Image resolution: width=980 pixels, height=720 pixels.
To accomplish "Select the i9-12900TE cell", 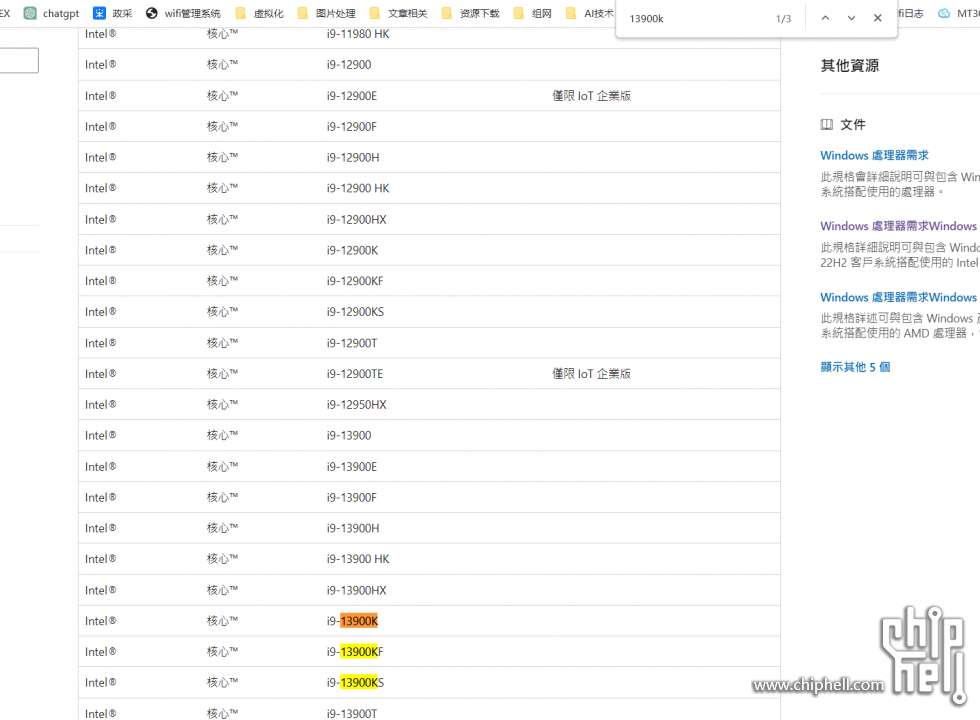I will tap(354, 374).
